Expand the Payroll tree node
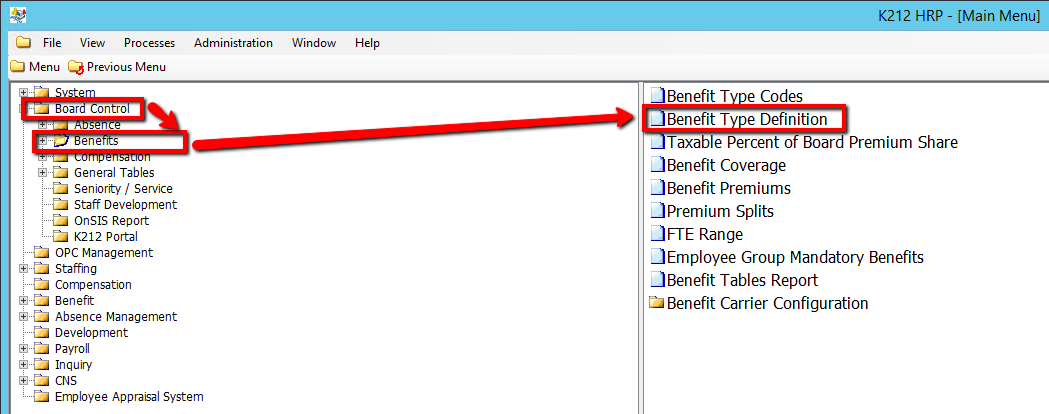 (x=24, y=349)
